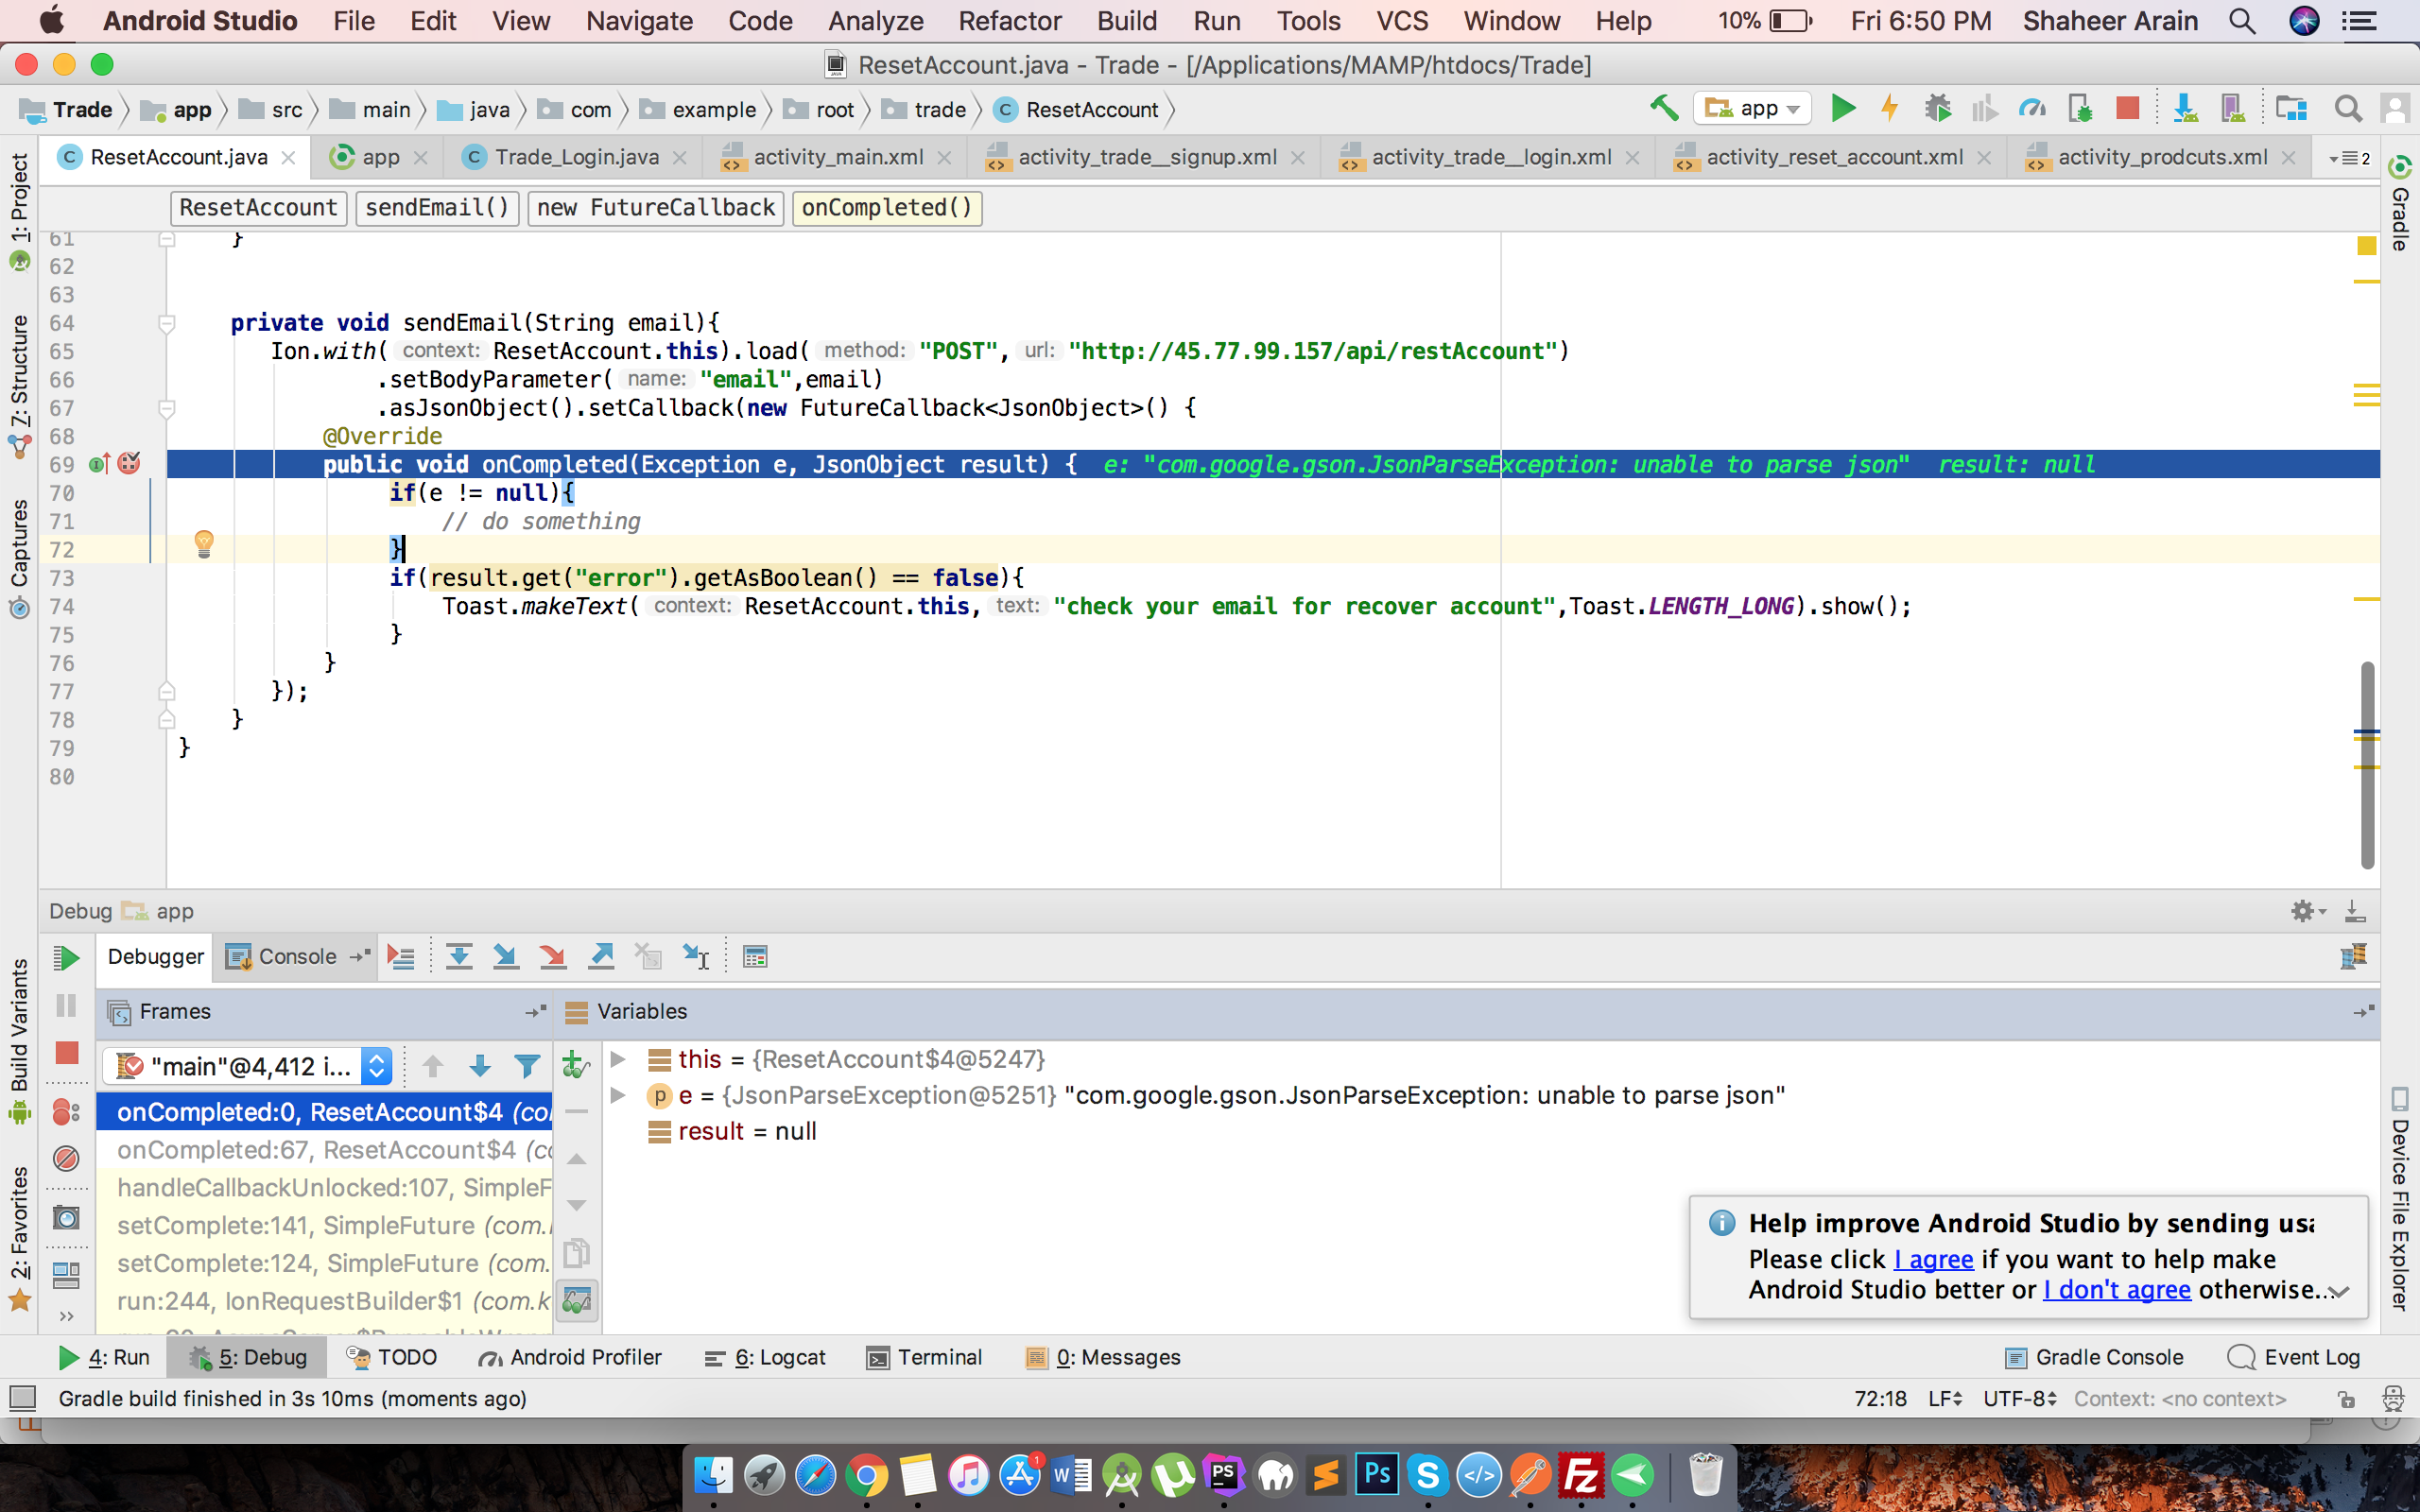Viewport: 2420px width, 1512px height.
Task: Click the New Watch plus icon in Variables
Action: pyautogui.click(x=576, y=1064)
